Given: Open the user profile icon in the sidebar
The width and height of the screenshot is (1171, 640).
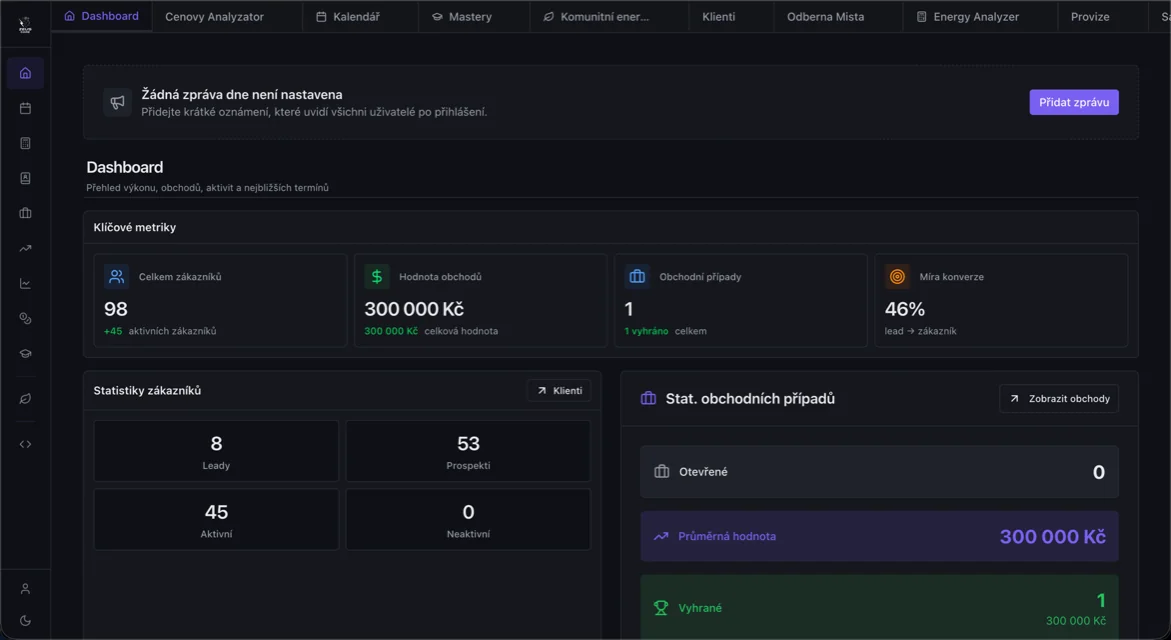Looking at the screenshot, I should 25,589.
